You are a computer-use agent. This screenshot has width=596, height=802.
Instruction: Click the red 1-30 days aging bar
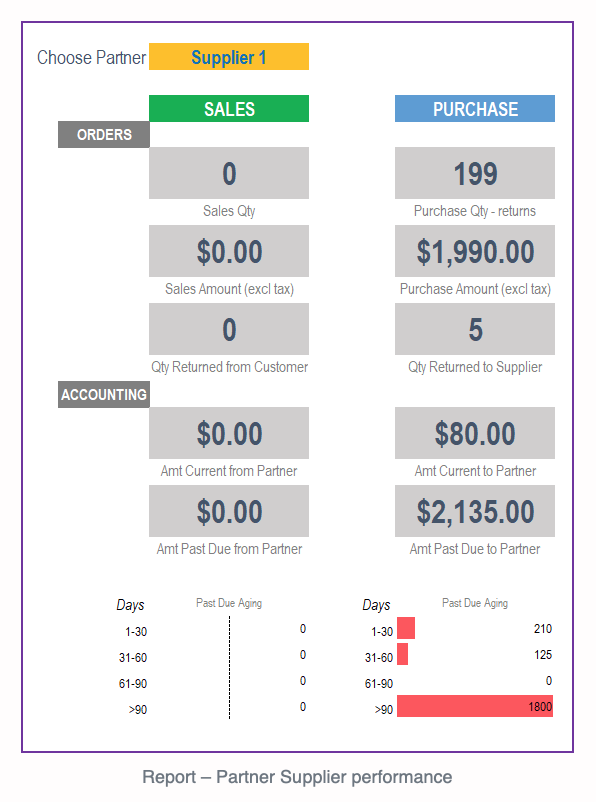click(406, 628)
